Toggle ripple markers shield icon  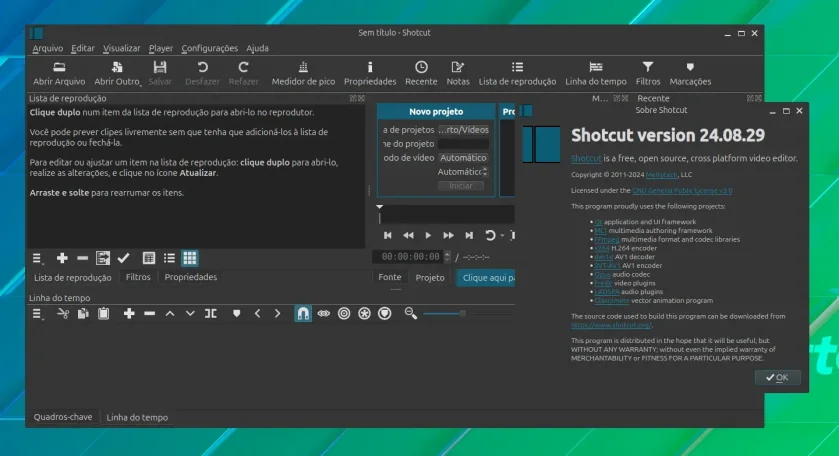pos(385,313)
